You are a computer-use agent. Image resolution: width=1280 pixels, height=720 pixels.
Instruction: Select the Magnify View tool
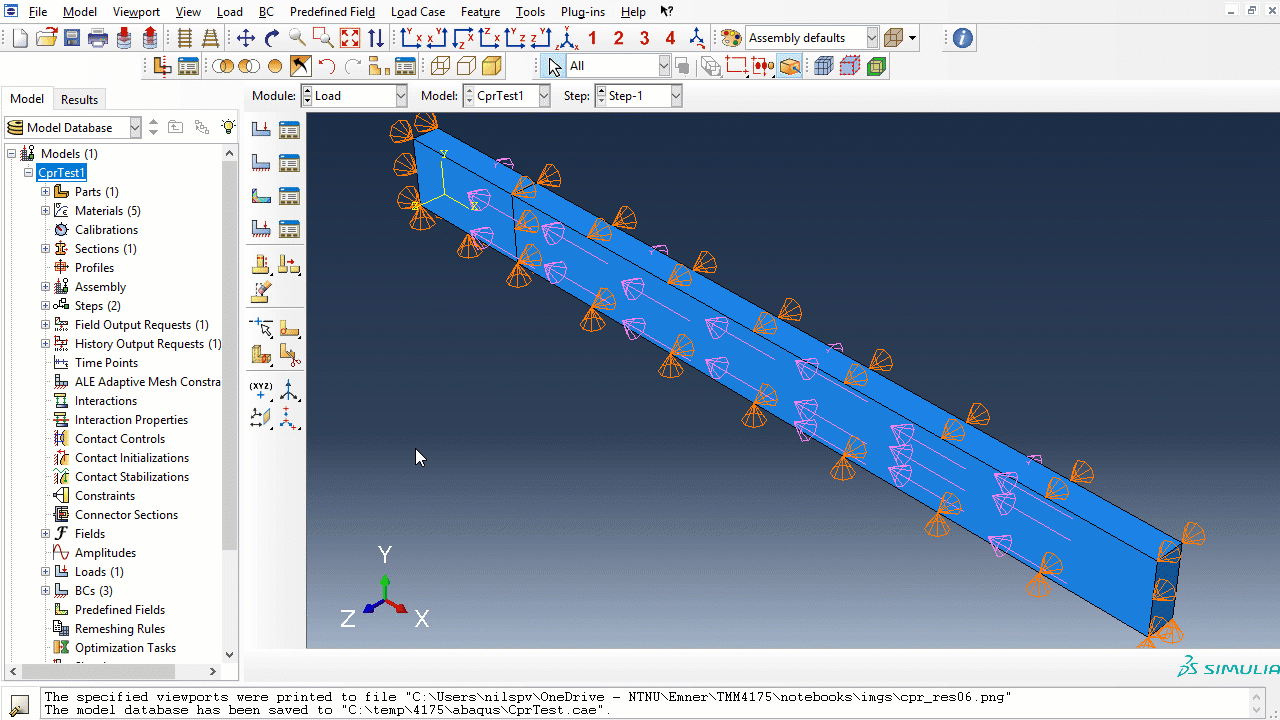click(x=298, y=38)
